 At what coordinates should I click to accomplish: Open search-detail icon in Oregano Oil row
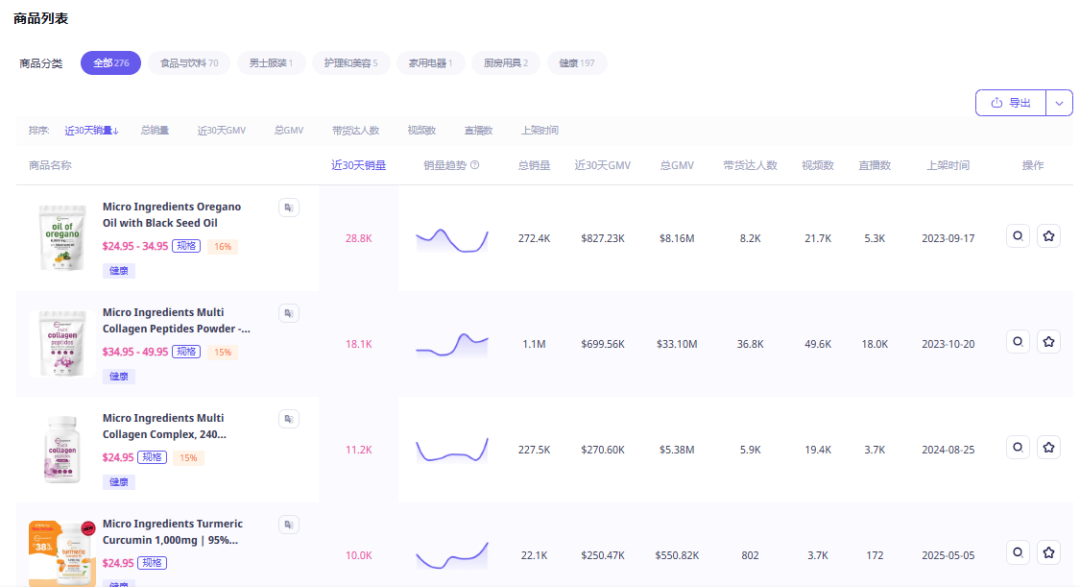pyautogui.click(x=1017, y=236)
